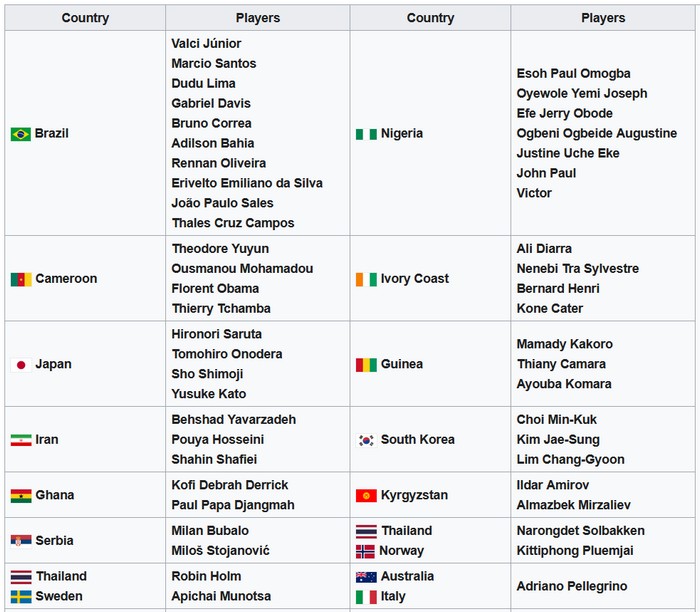Viewport: 700px width, 612px height.
Task: Open the Iran country link
Action: [47, 440]
